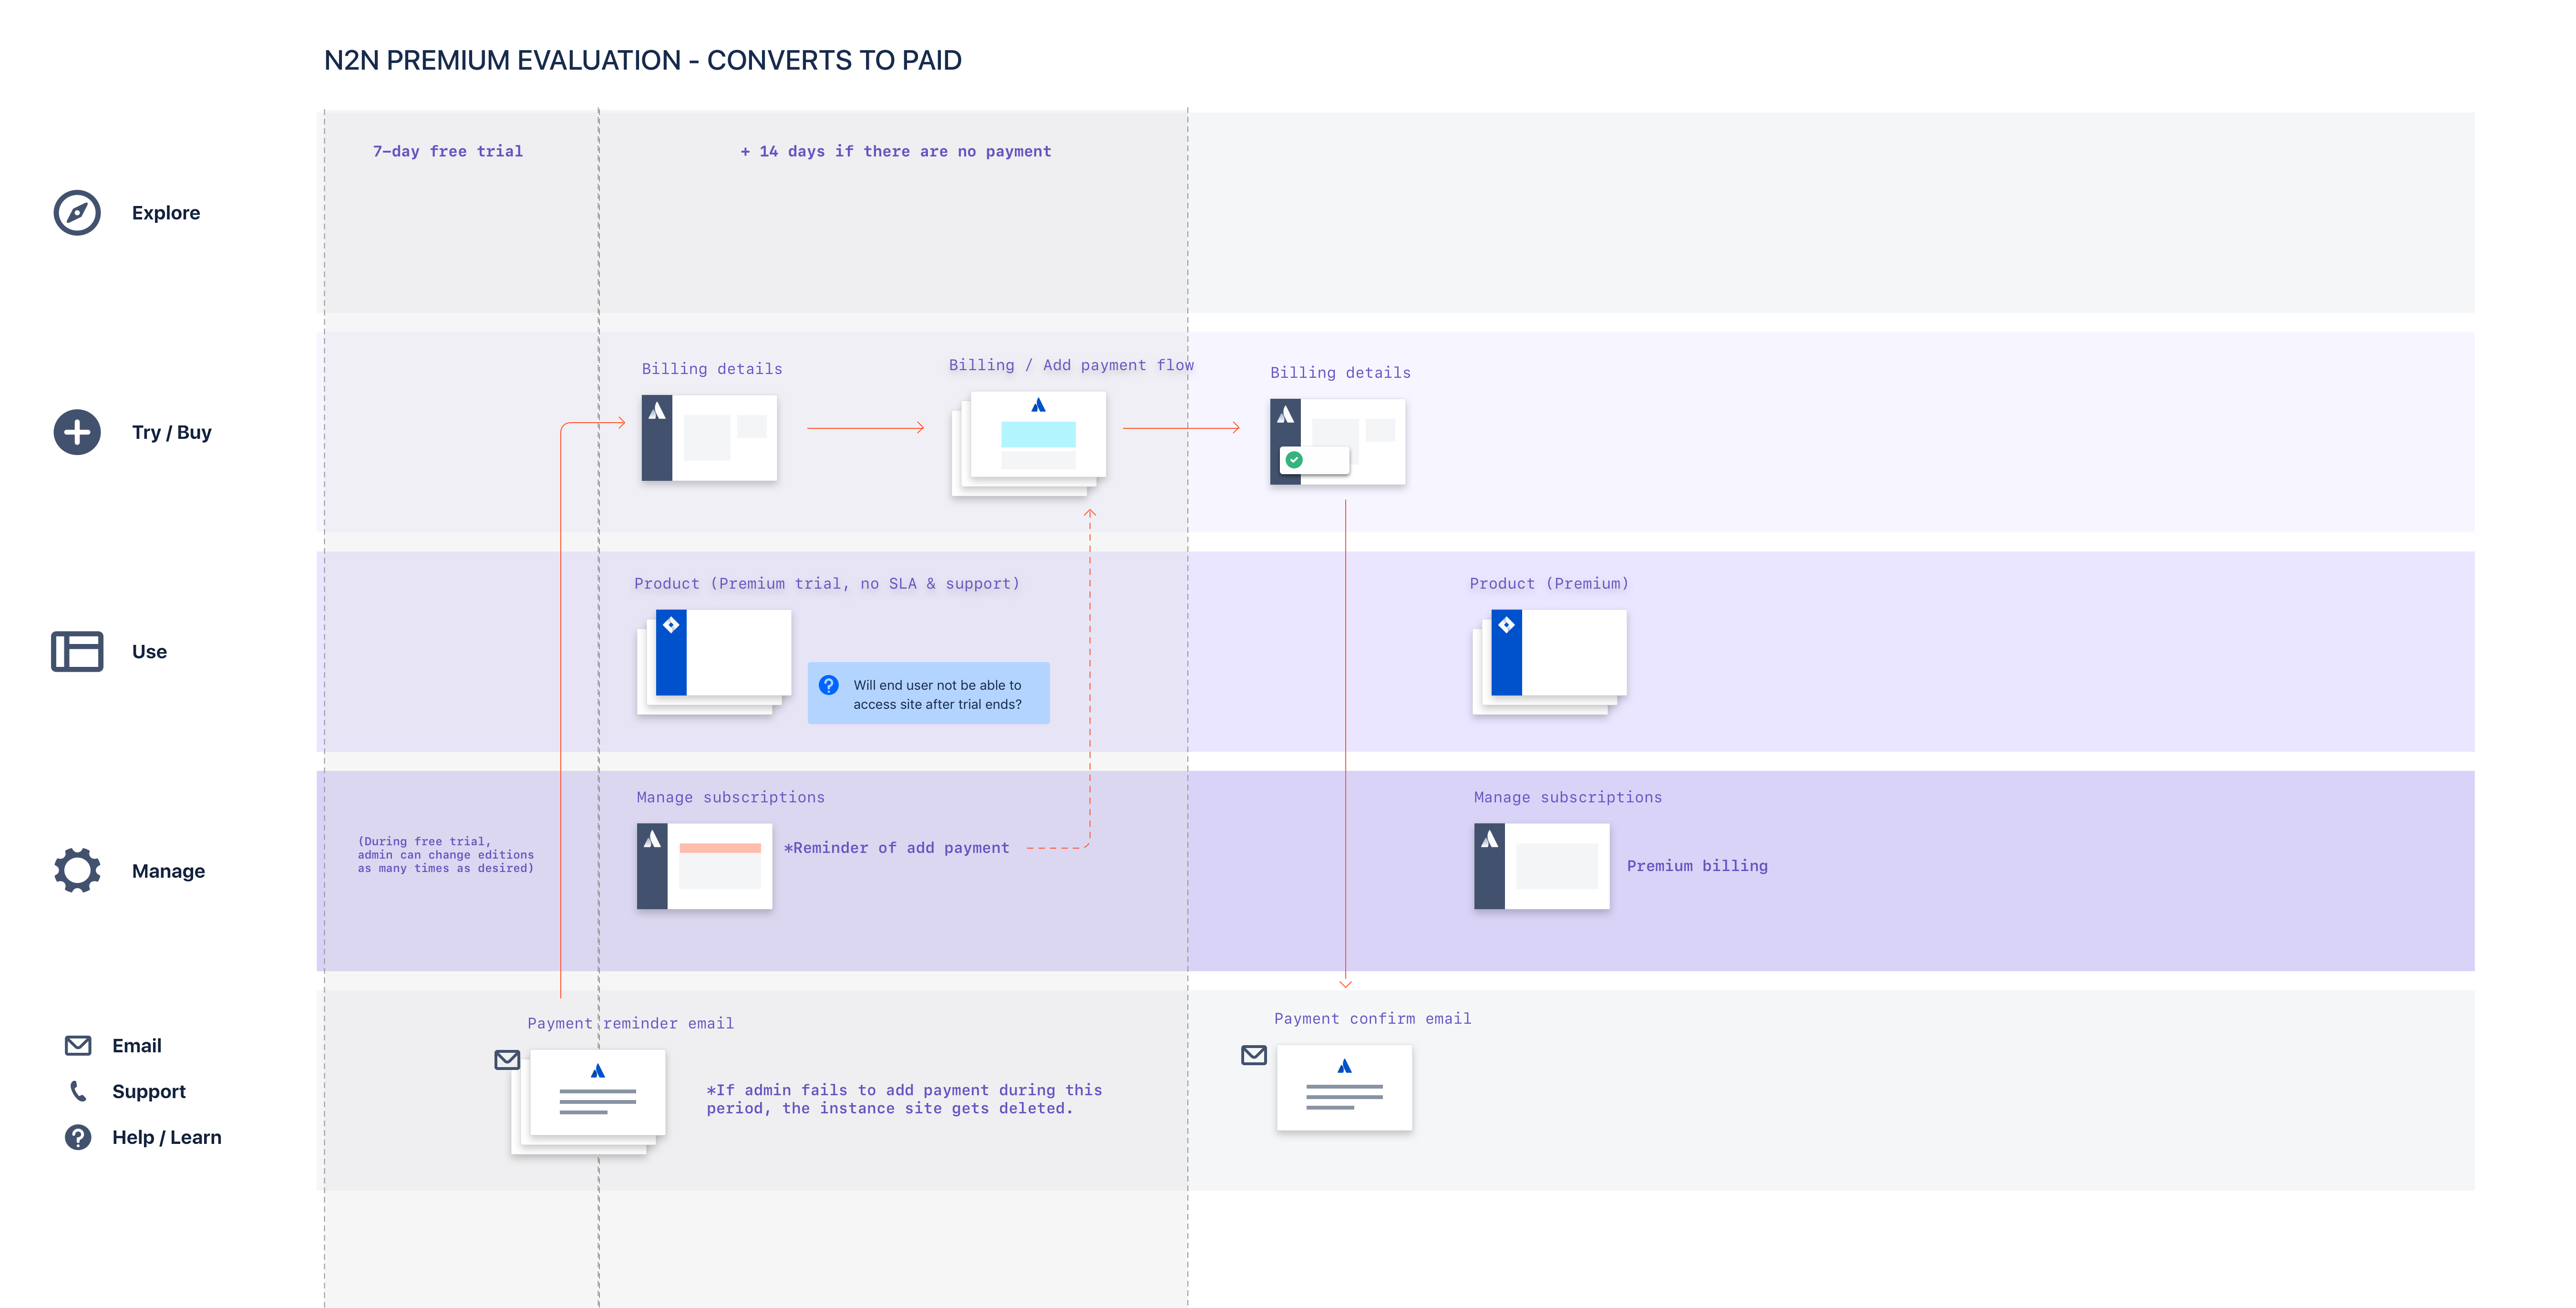Viewport: 2576px width, 1308px height.
Task: Select '*If admin fails to add payment' note
Action: coord(904,1099)
